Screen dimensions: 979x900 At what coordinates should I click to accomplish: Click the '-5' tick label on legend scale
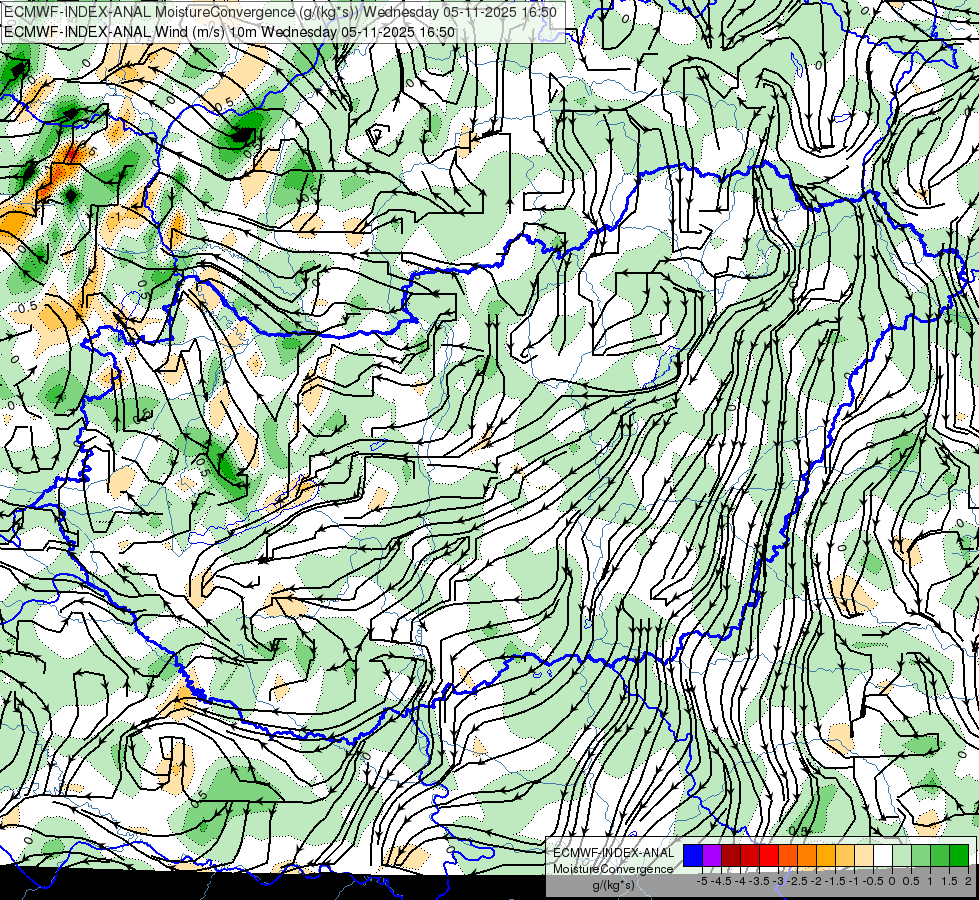click(702, 881)
